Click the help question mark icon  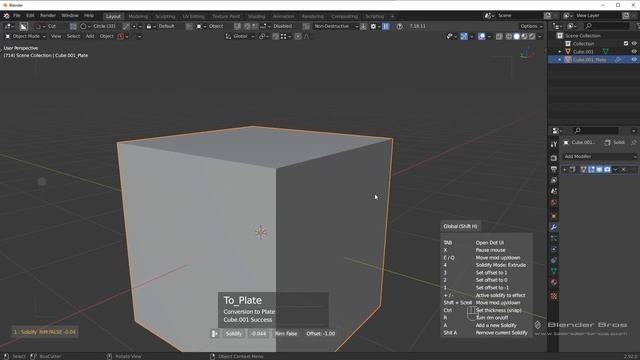pos(400,26)
